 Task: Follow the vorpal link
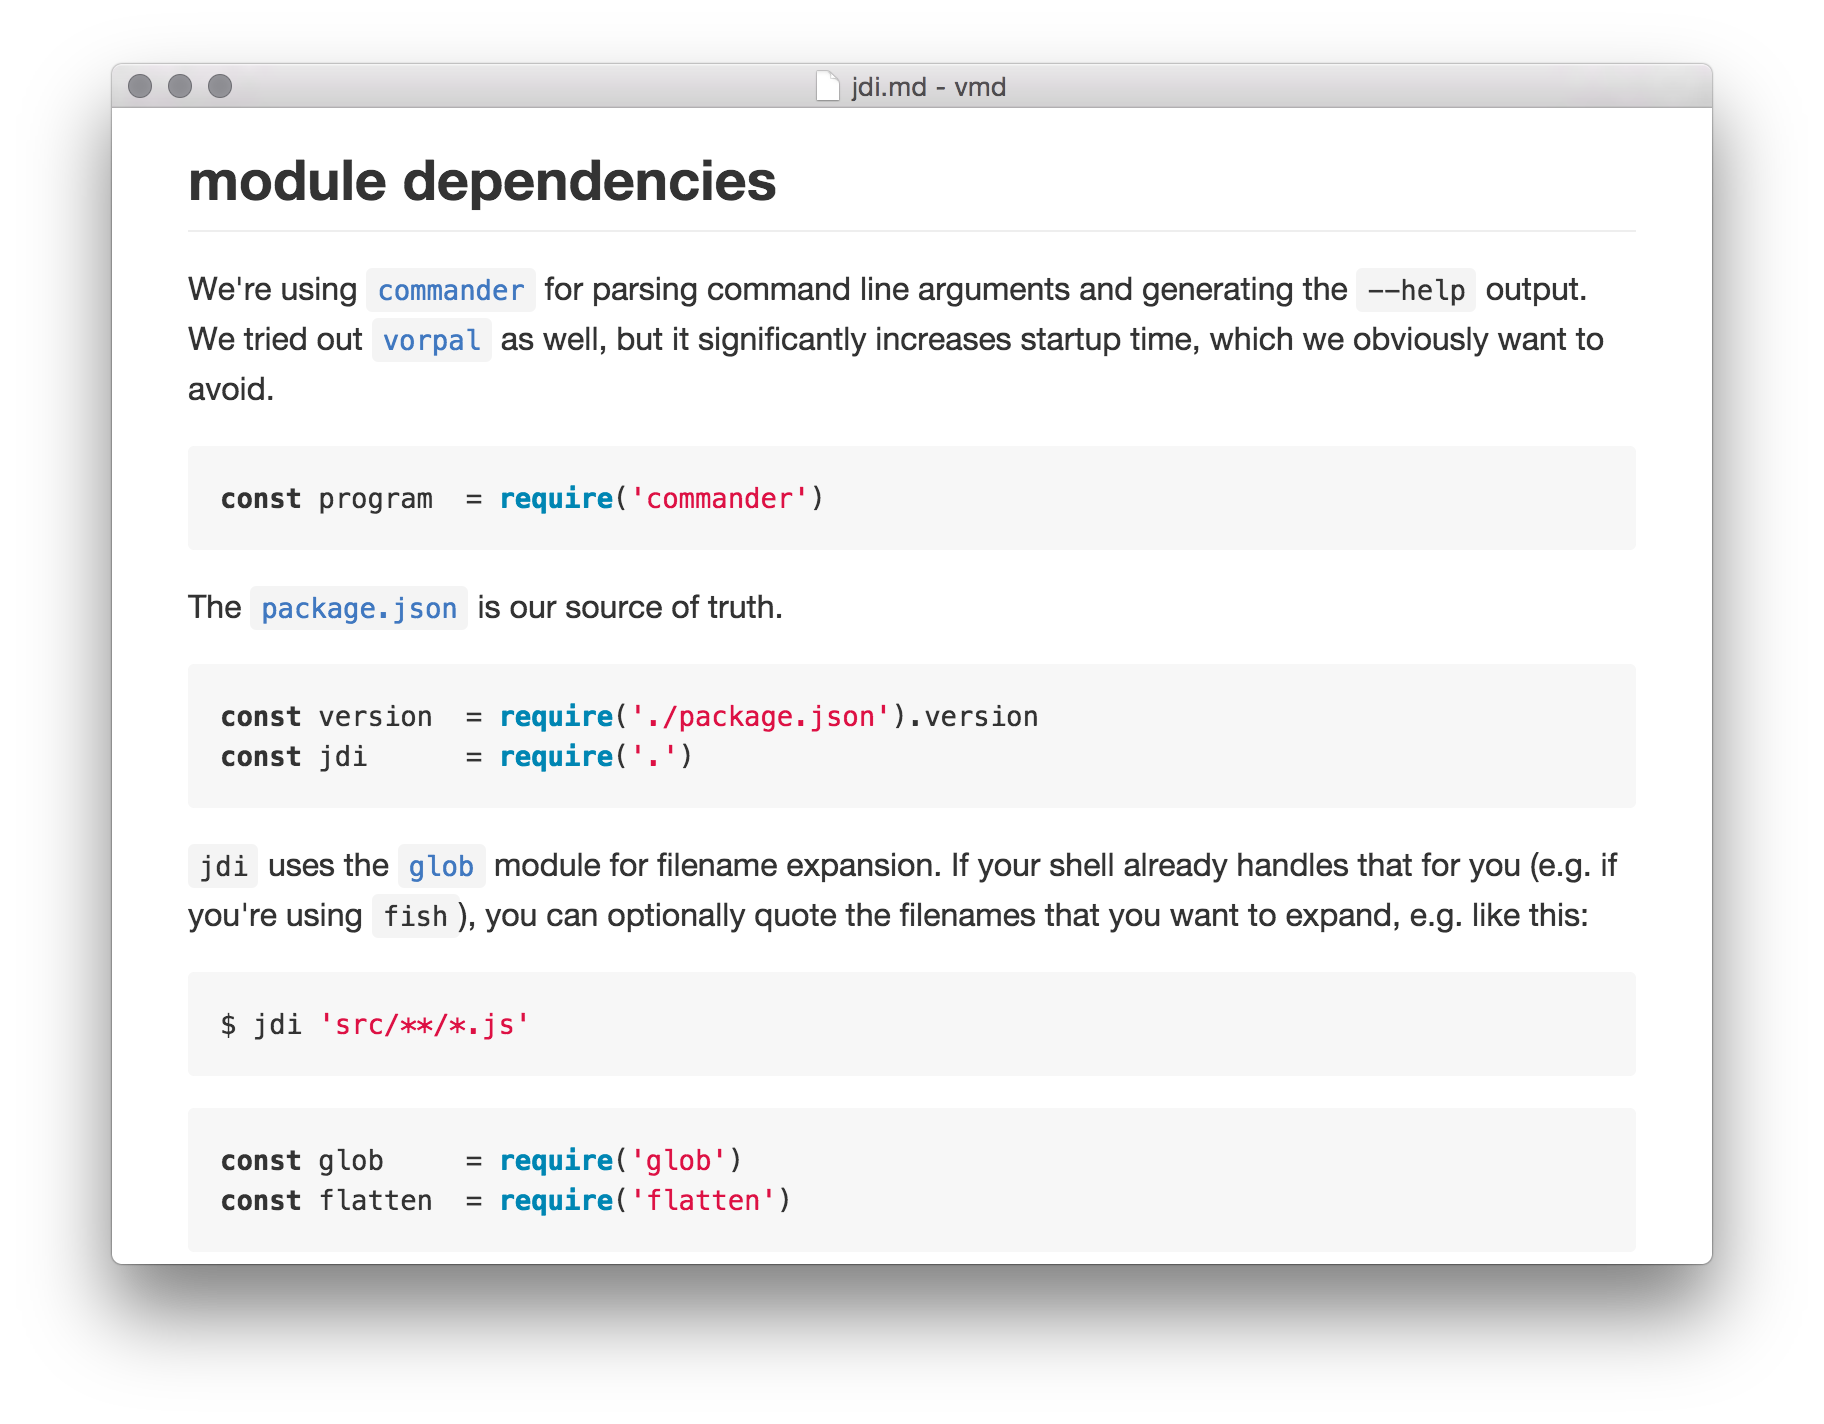tap(431, 340)
